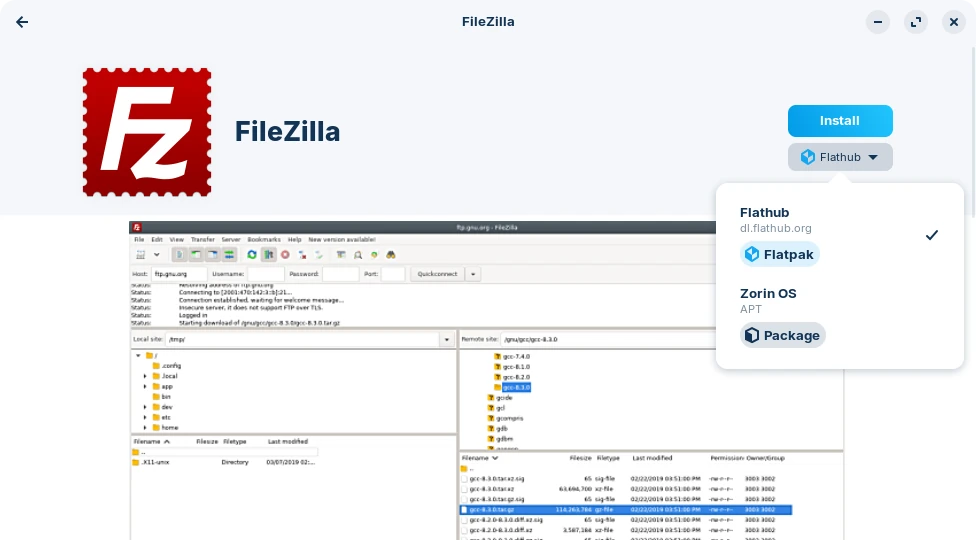Maximize the software window
This screenshot has height=540, width=976.
pyautogui.click(x=916, y=22)
